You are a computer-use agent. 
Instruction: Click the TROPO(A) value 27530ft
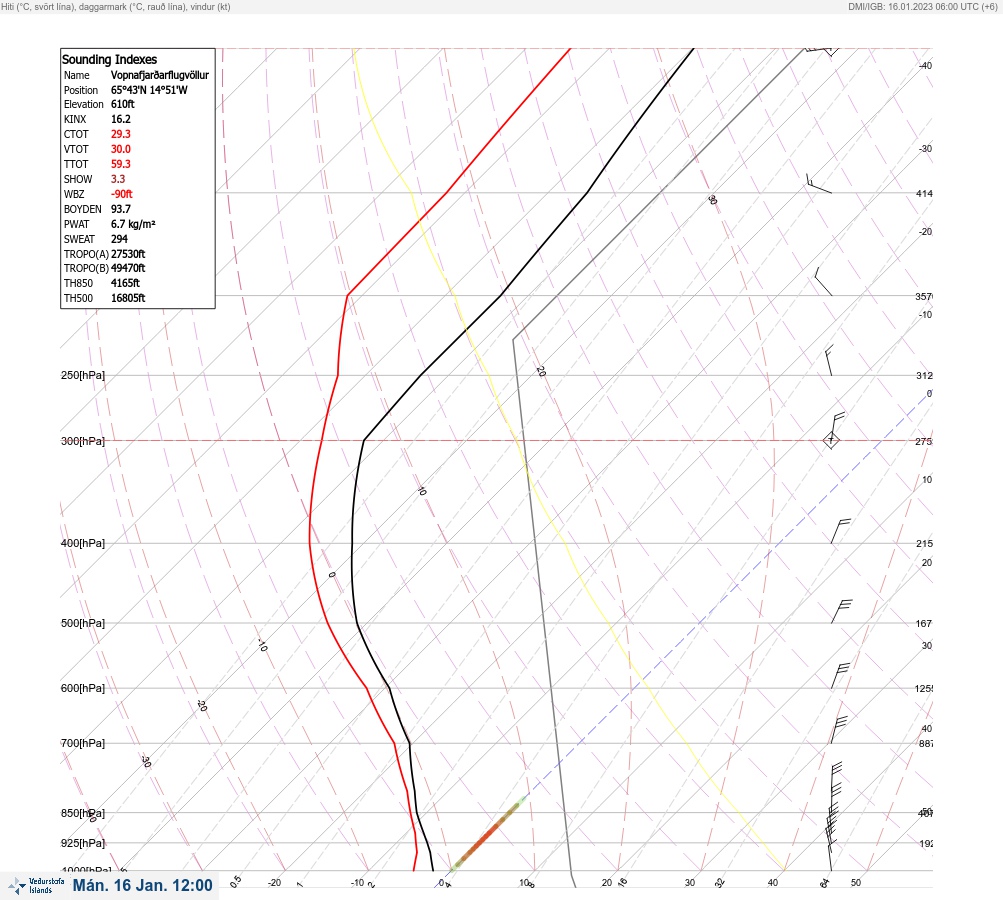click(128, 254)
